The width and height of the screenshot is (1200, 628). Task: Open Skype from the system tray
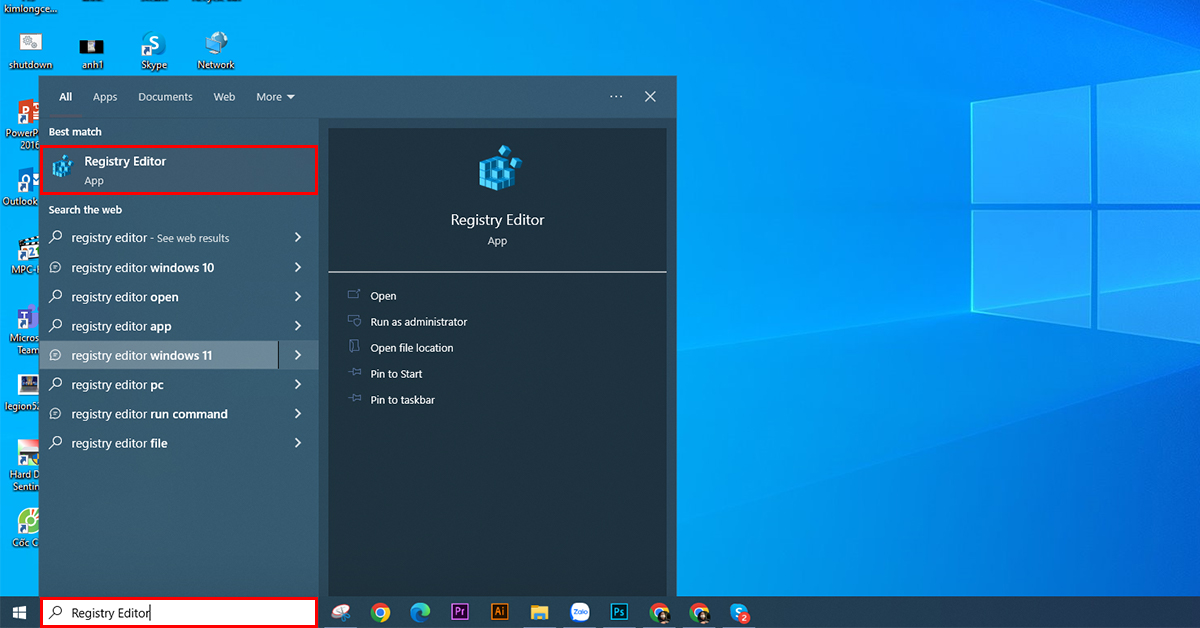click(741, 611)
